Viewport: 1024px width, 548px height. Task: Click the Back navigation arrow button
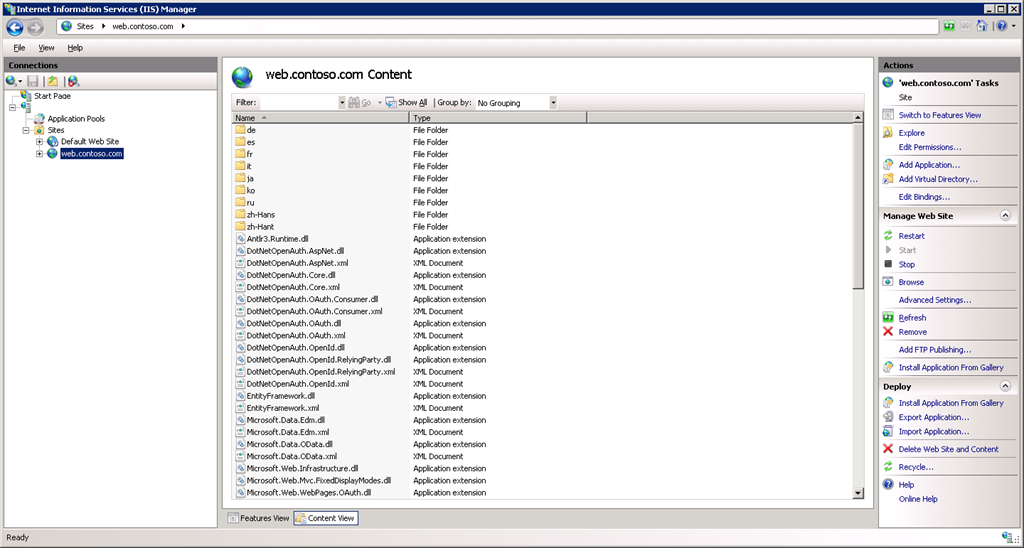[x=14, y=27]
